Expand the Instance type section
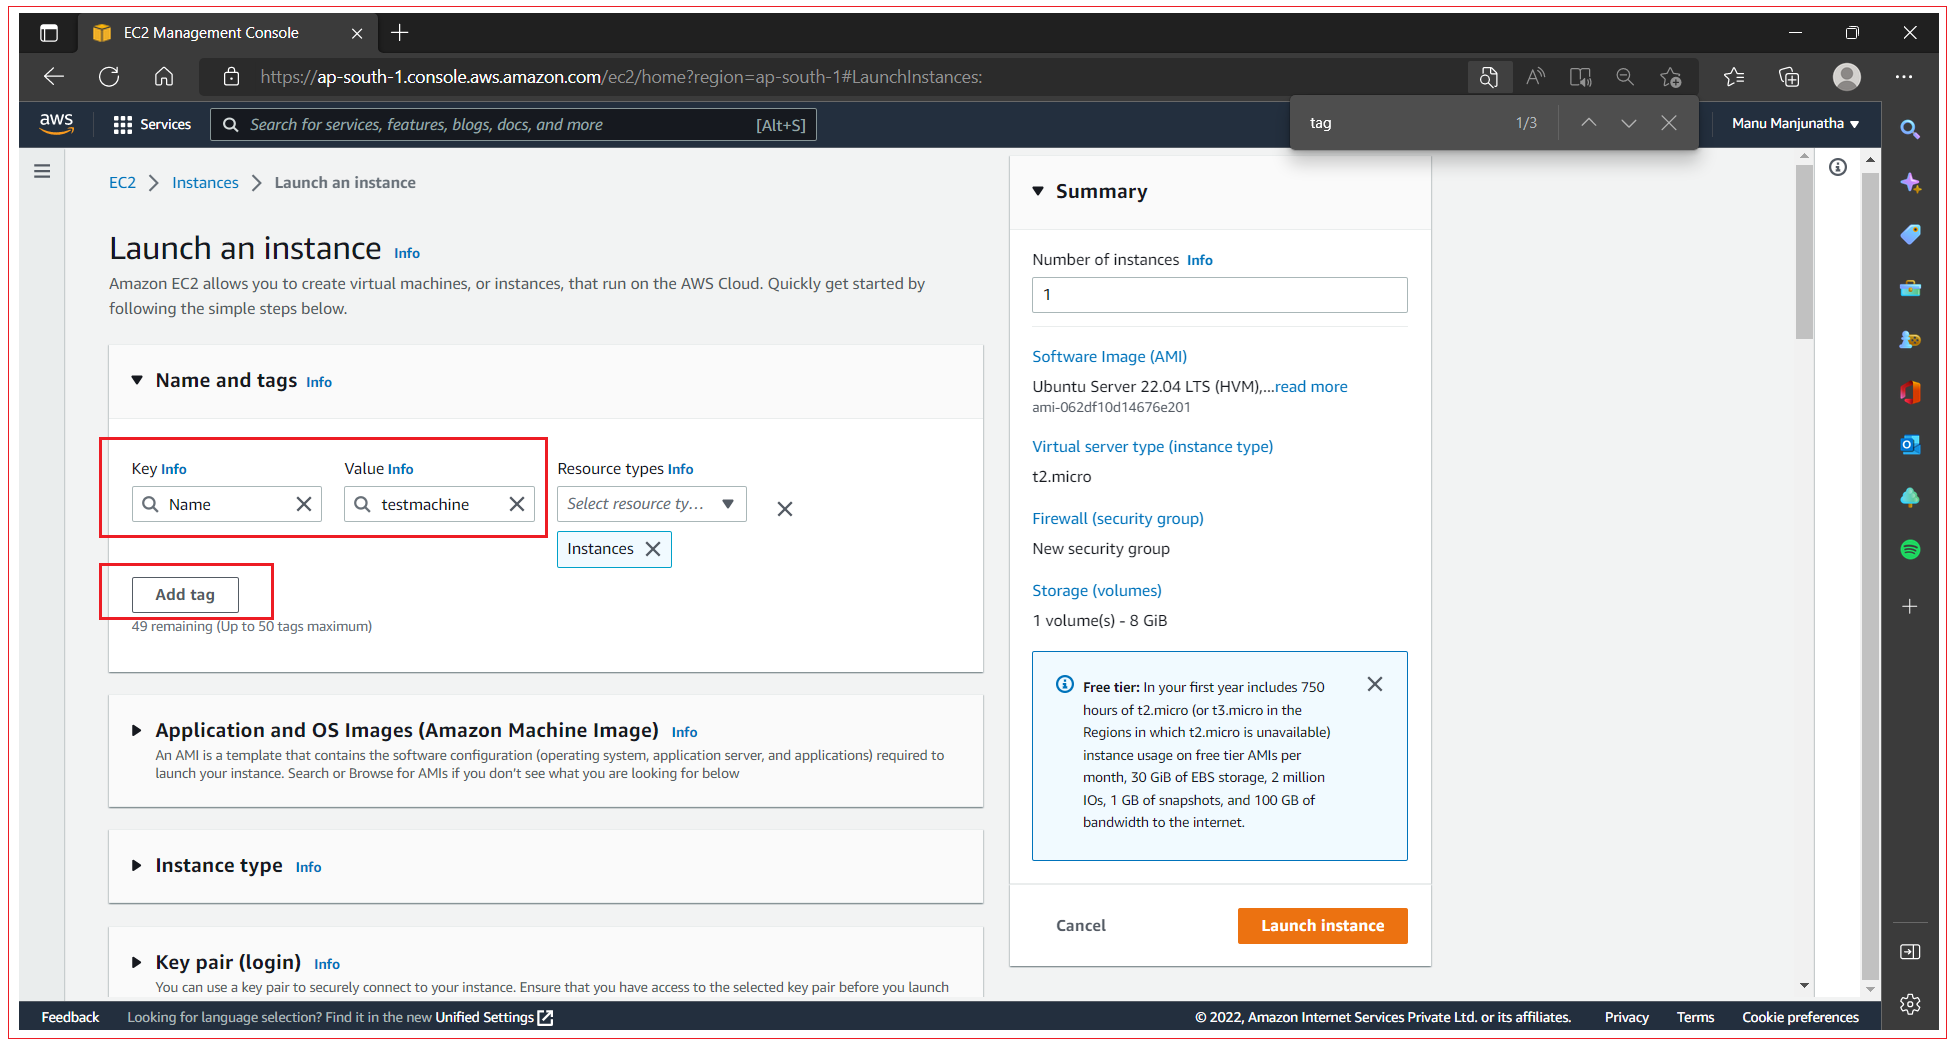This screenshot has height=1047, width=1955. [137, 866]
